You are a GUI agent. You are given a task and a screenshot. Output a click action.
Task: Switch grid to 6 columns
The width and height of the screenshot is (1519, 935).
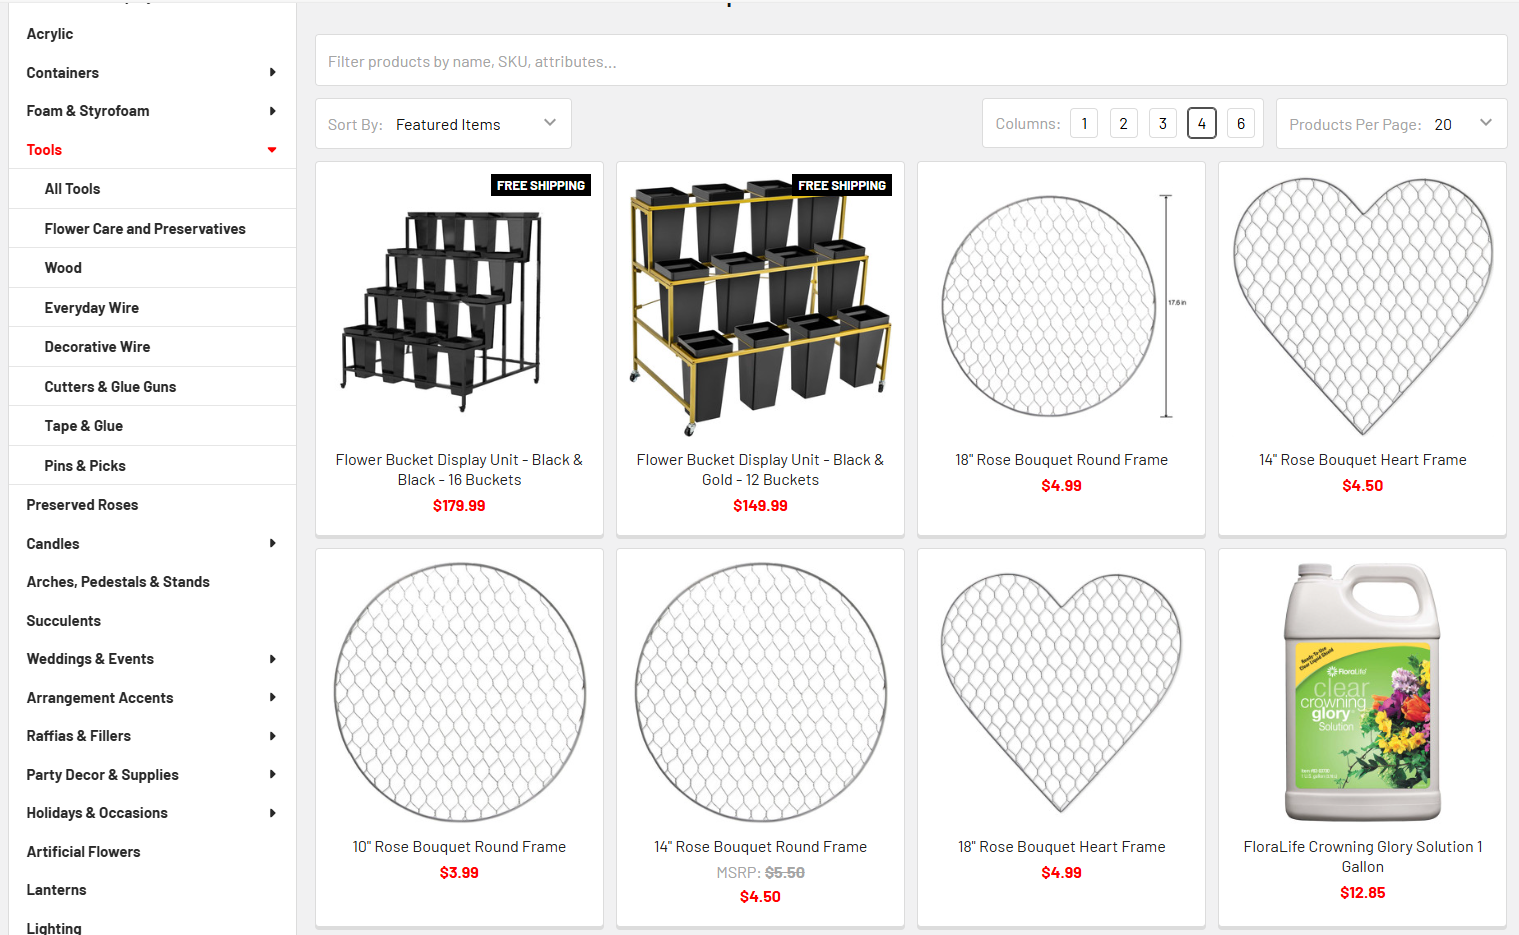(x=1240, y=123)
